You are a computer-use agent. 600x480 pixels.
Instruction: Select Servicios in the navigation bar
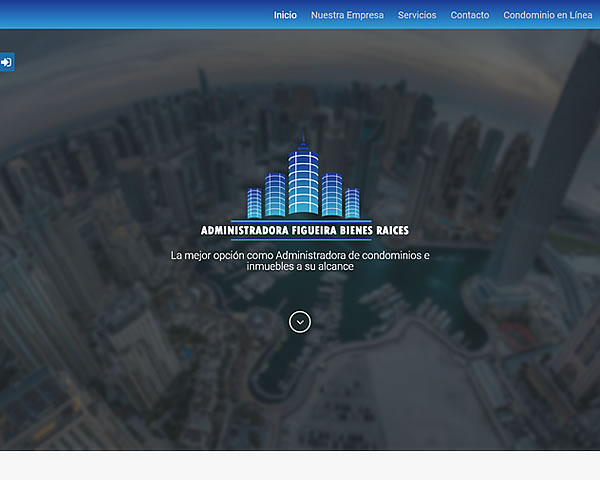tap(417, 15)
